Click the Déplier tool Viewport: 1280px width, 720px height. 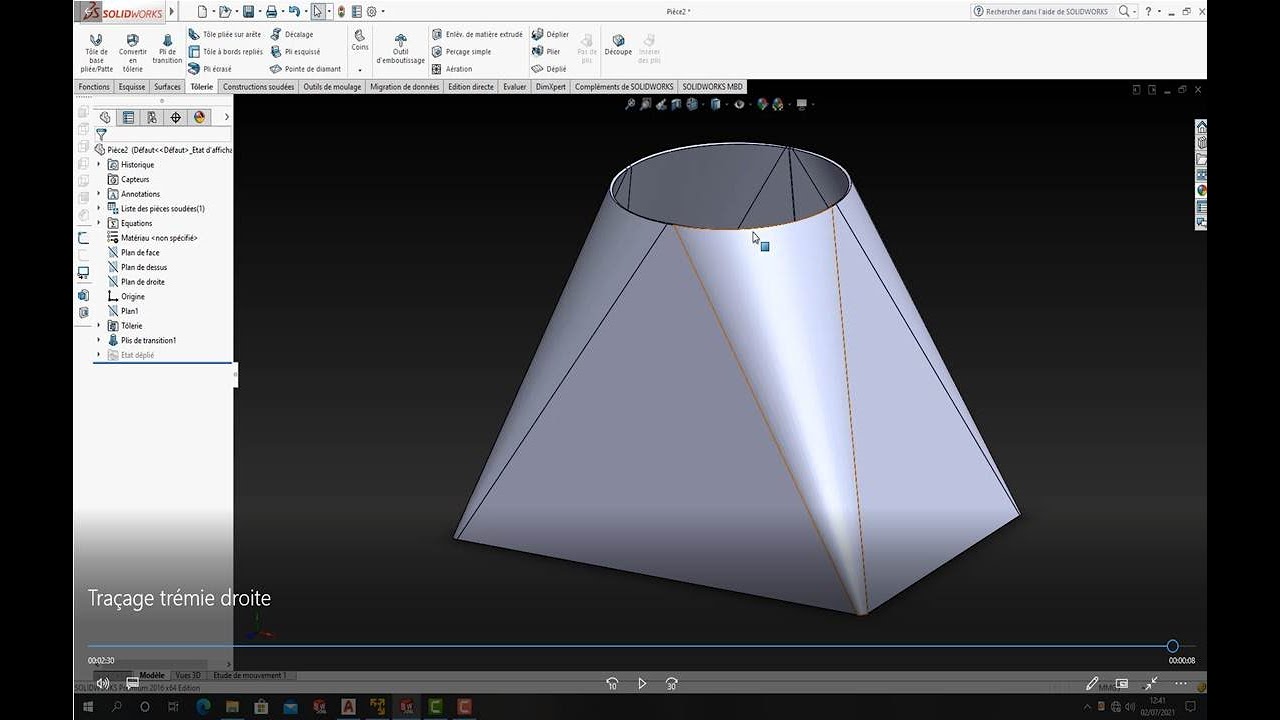[x=550, y=34]
